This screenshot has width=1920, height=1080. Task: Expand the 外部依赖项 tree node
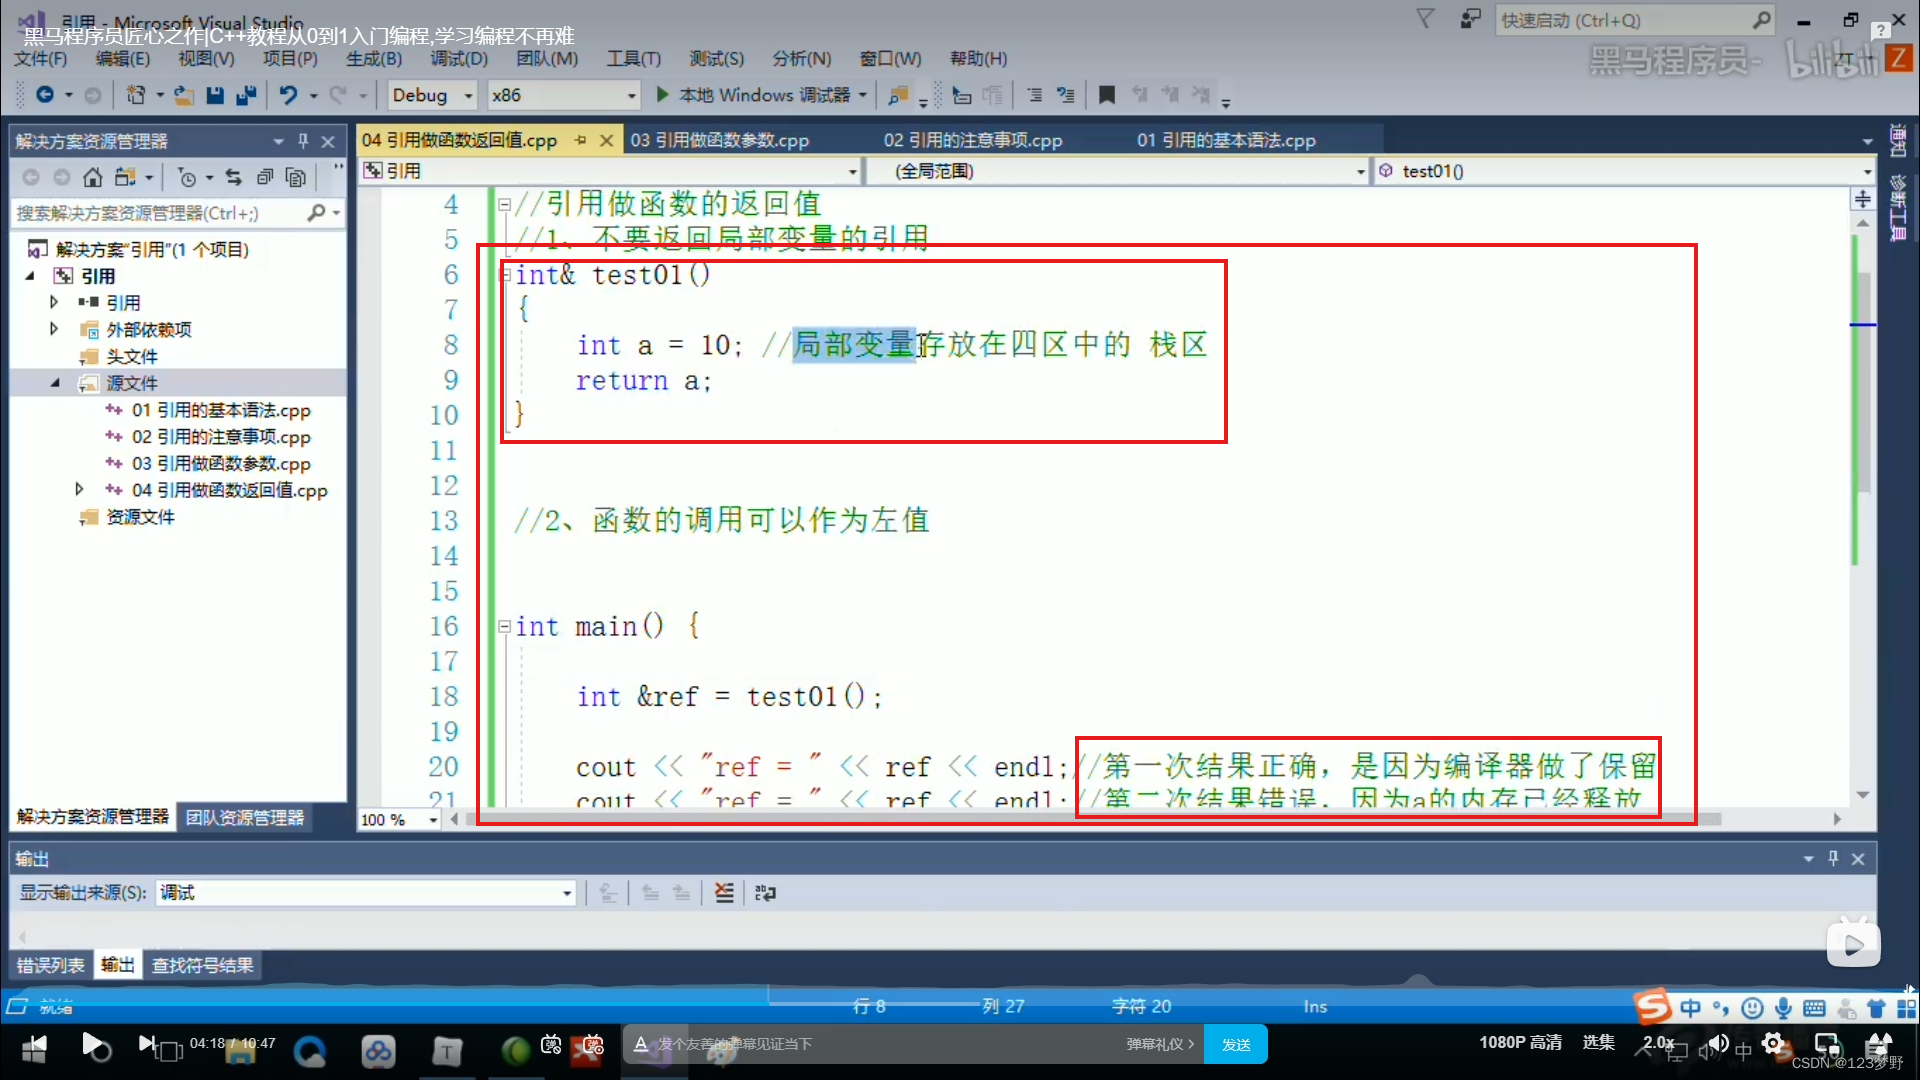54,329
